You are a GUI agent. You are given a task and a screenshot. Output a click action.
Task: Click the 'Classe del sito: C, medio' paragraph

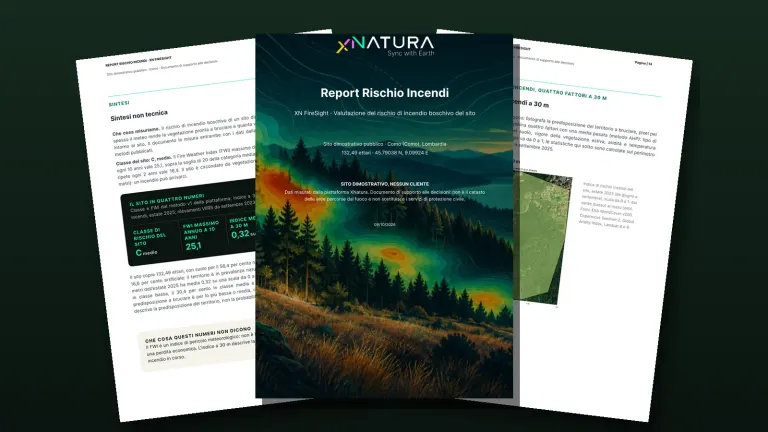click(186, 167)
